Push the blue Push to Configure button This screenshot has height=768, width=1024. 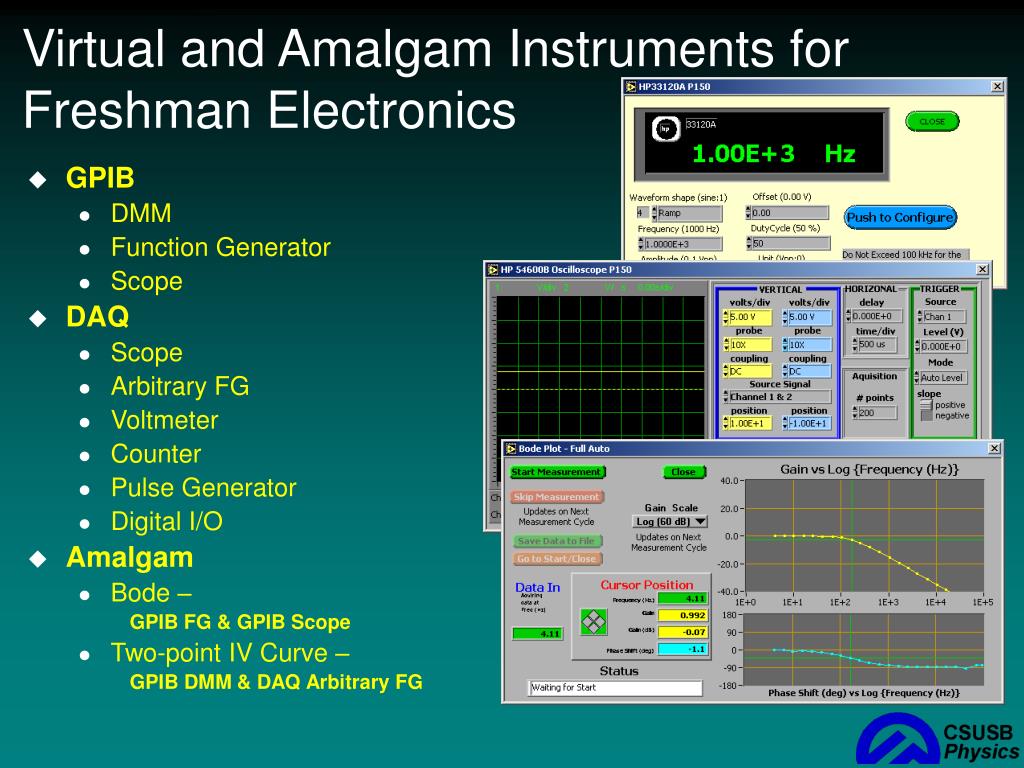[x=901, y=217]
